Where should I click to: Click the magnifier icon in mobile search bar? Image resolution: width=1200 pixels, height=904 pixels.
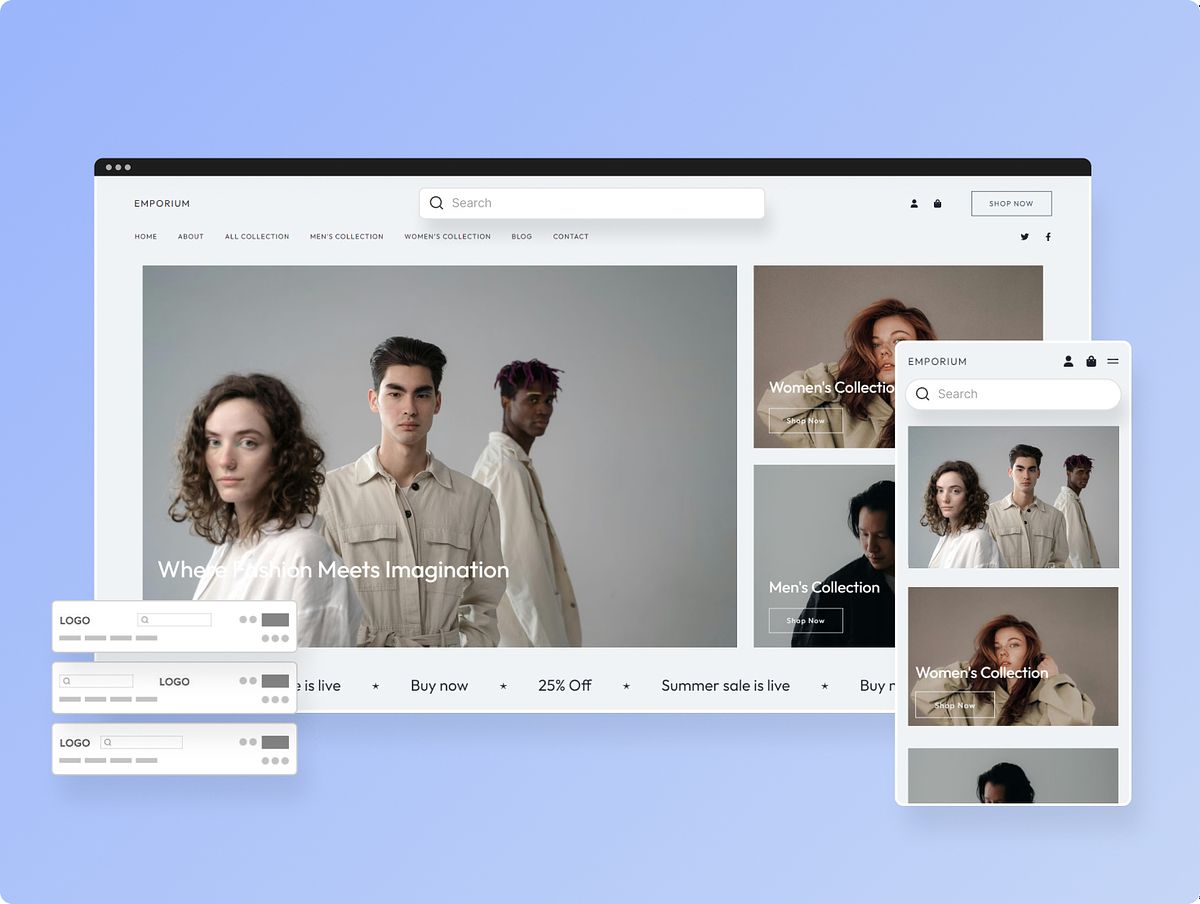coord(923,394)
